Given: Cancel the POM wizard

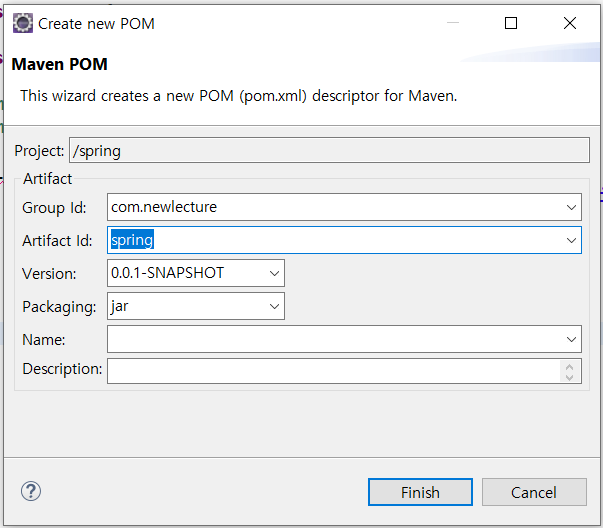Looking at the screenshot, I should [x=534, y=492].
